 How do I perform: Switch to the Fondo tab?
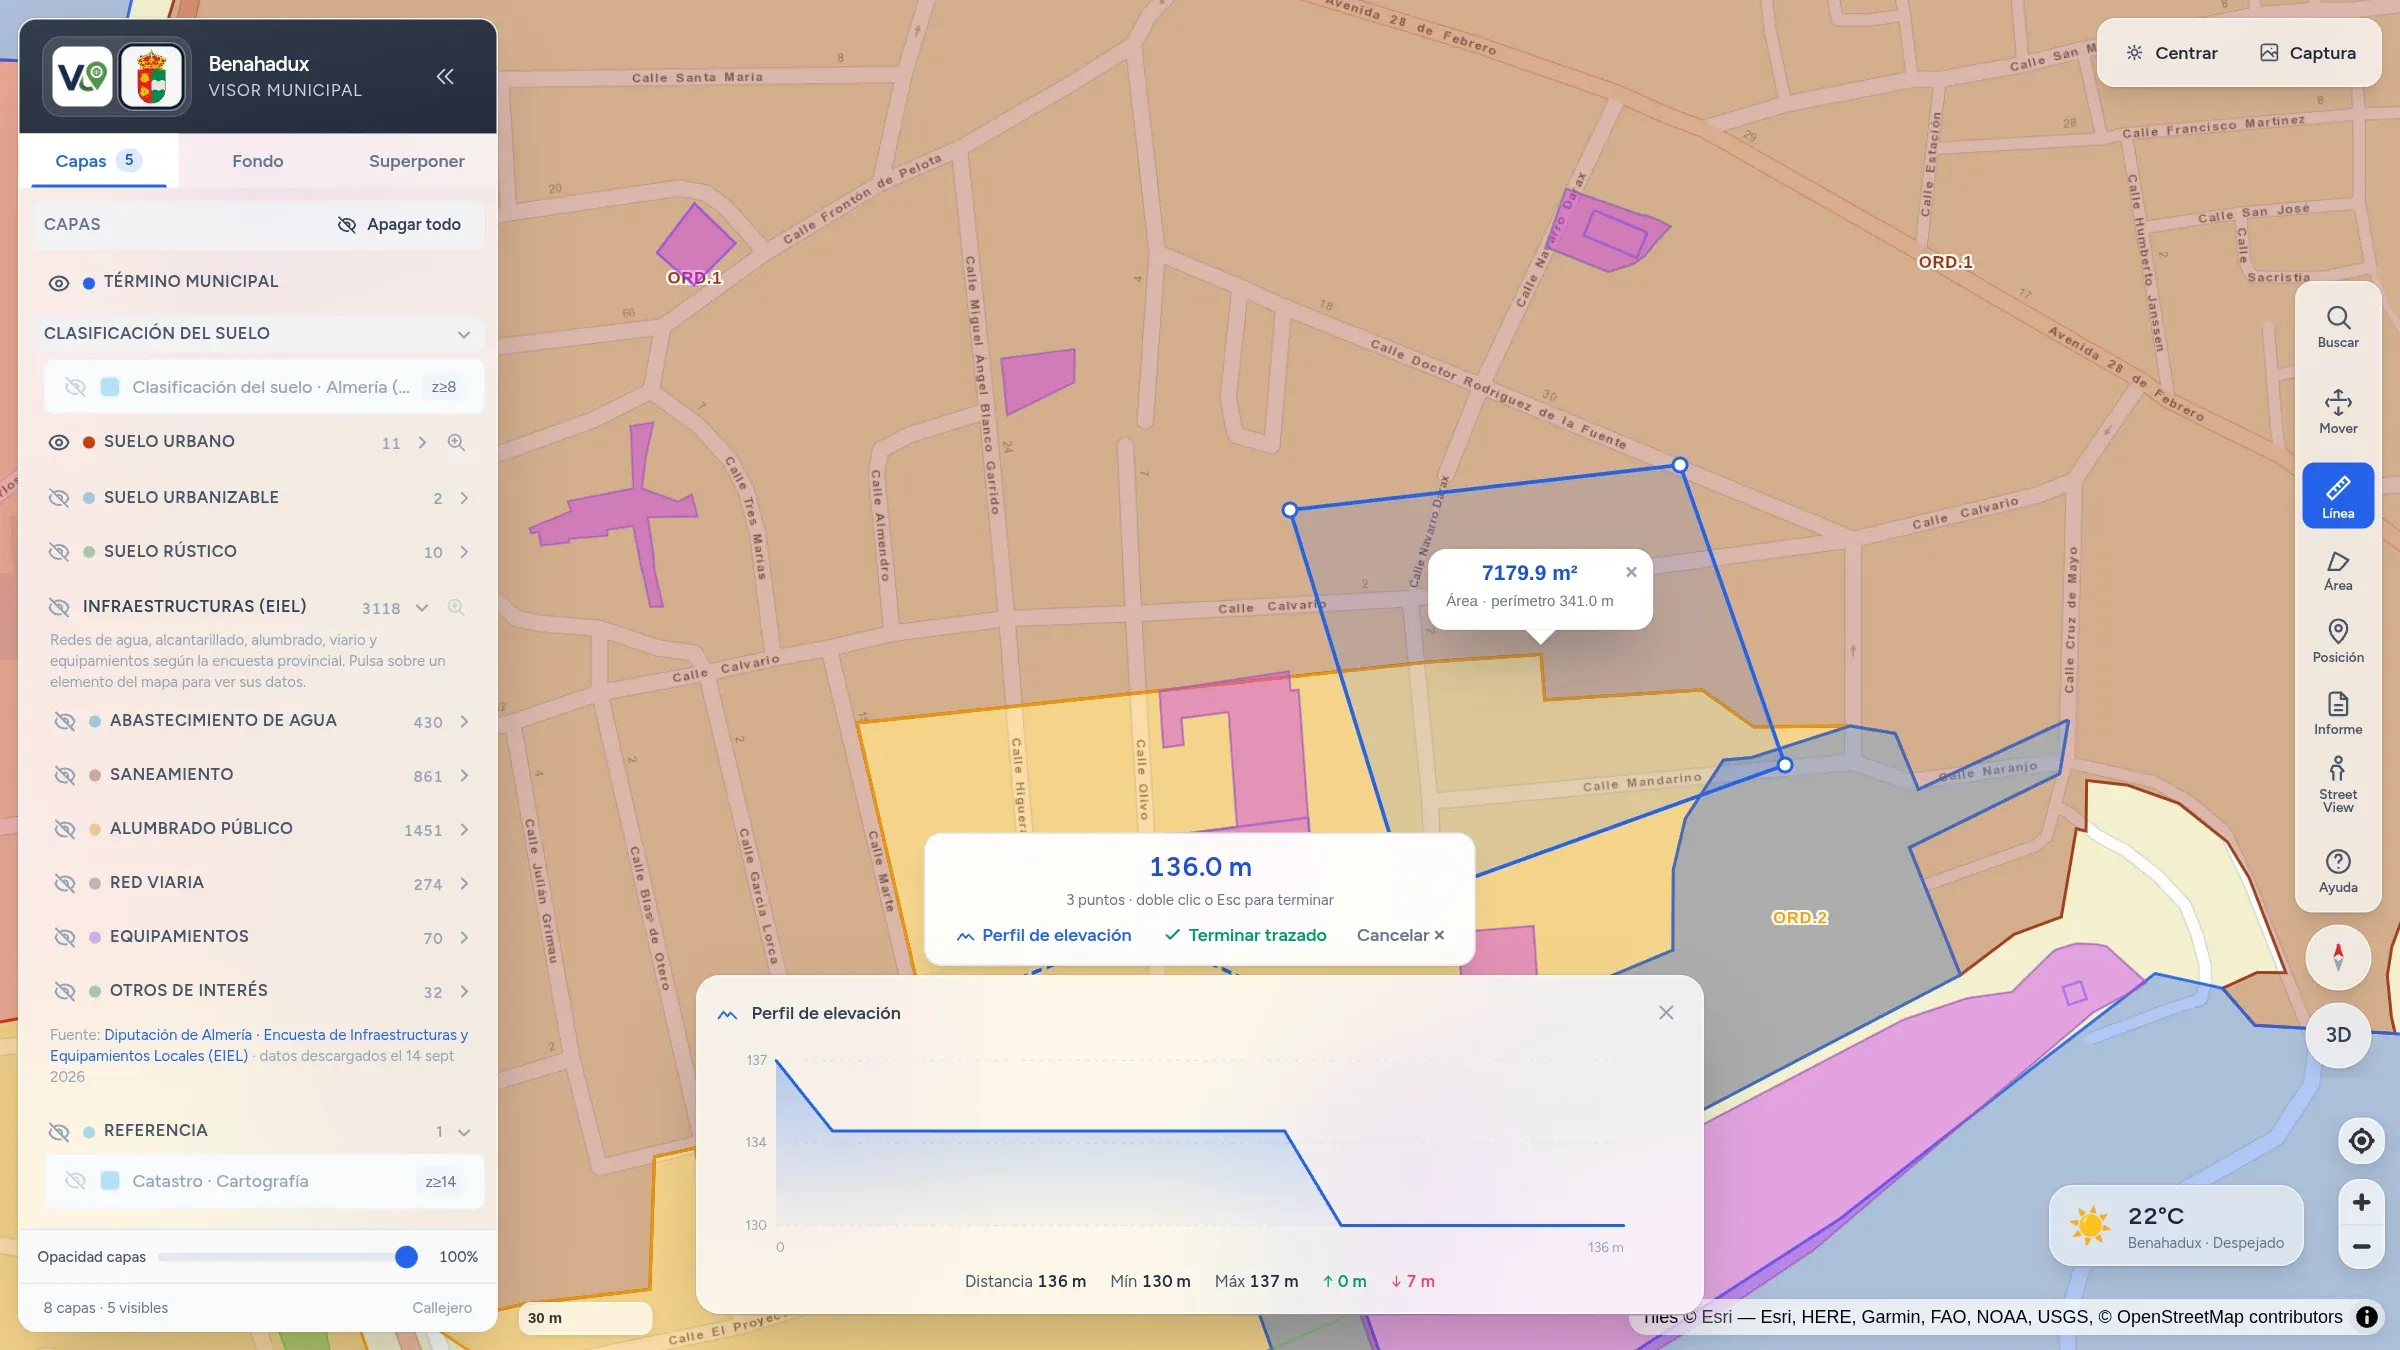[258, 161]
